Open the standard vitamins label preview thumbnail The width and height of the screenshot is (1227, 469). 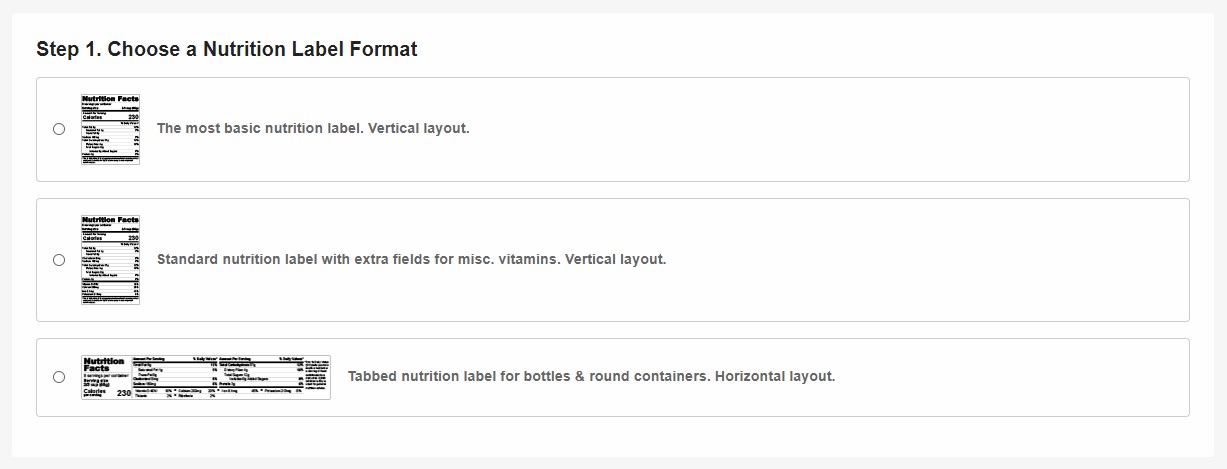point(110,260)
